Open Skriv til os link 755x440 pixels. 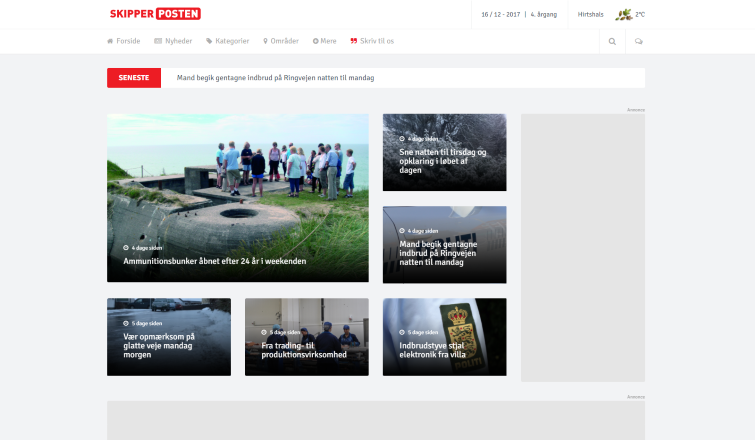(377, 41)
